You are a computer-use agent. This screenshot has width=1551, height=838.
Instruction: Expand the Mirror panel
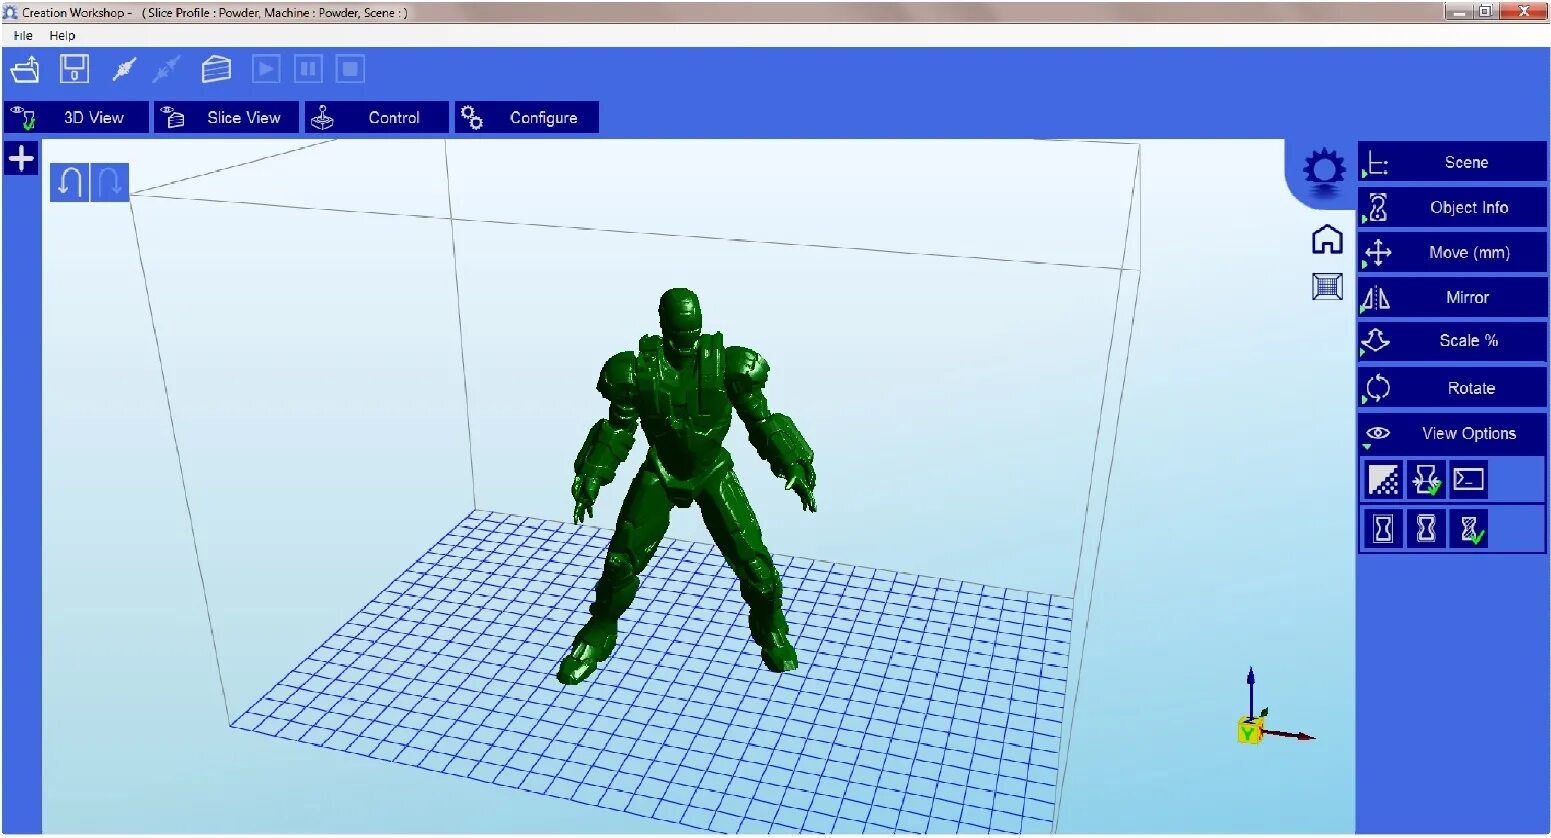tap(1452, 297)
